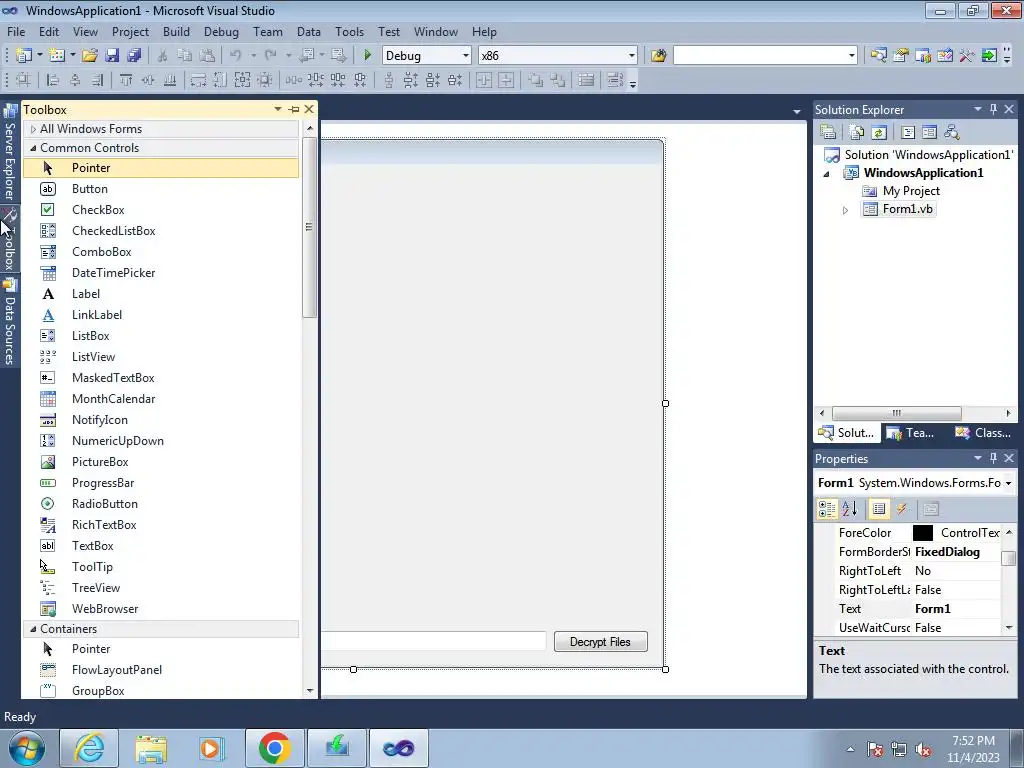The height and width of the screenshot is (768, 1024).
Task: Open Form1 object selector dropdown in Properties
Action: coord(1008,483)
